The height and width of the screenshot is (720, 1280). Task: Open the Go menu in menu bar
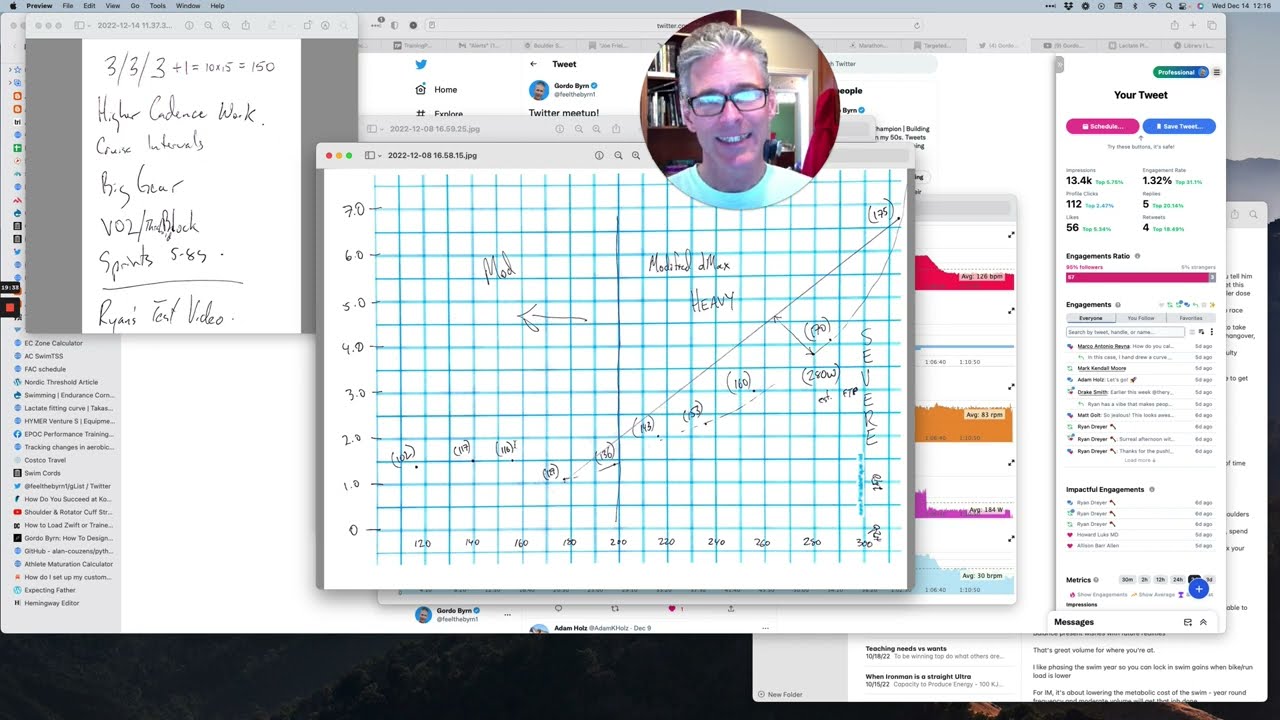click(x=137, y=6)
